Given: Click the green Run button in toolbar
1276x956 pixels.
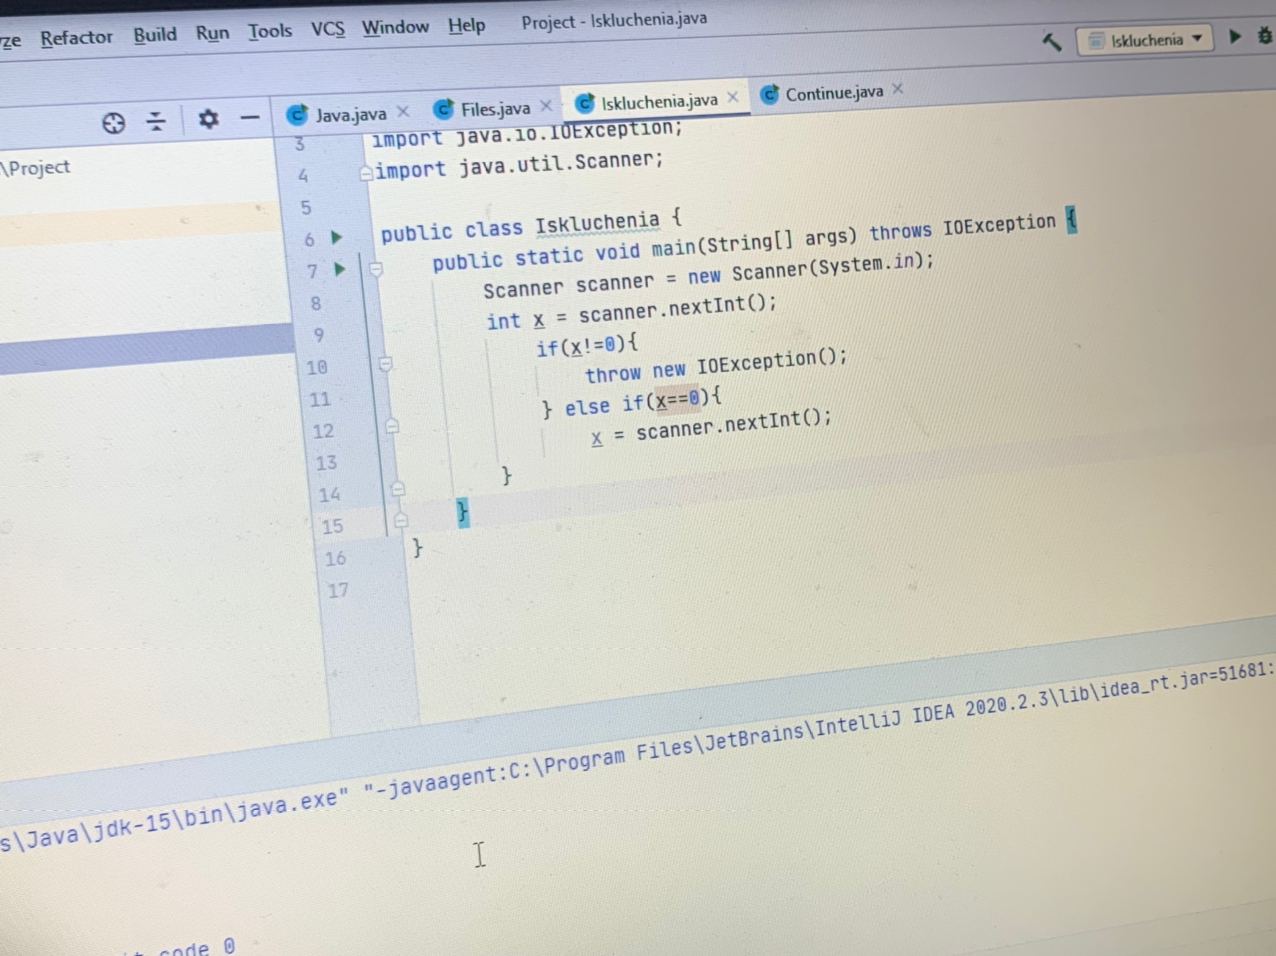Looking at the screenshot, I should pyautogui.click(x=1235, y=36).
